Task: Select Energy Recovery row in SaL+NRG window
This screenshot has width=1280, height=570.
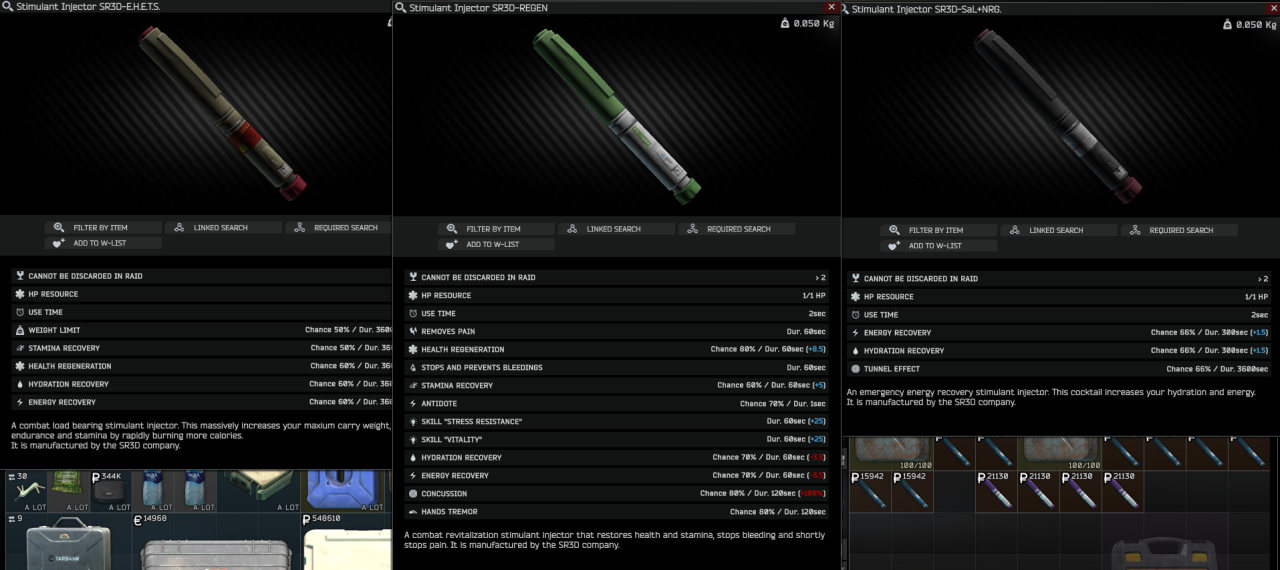Action: (x=1059, y=332)
